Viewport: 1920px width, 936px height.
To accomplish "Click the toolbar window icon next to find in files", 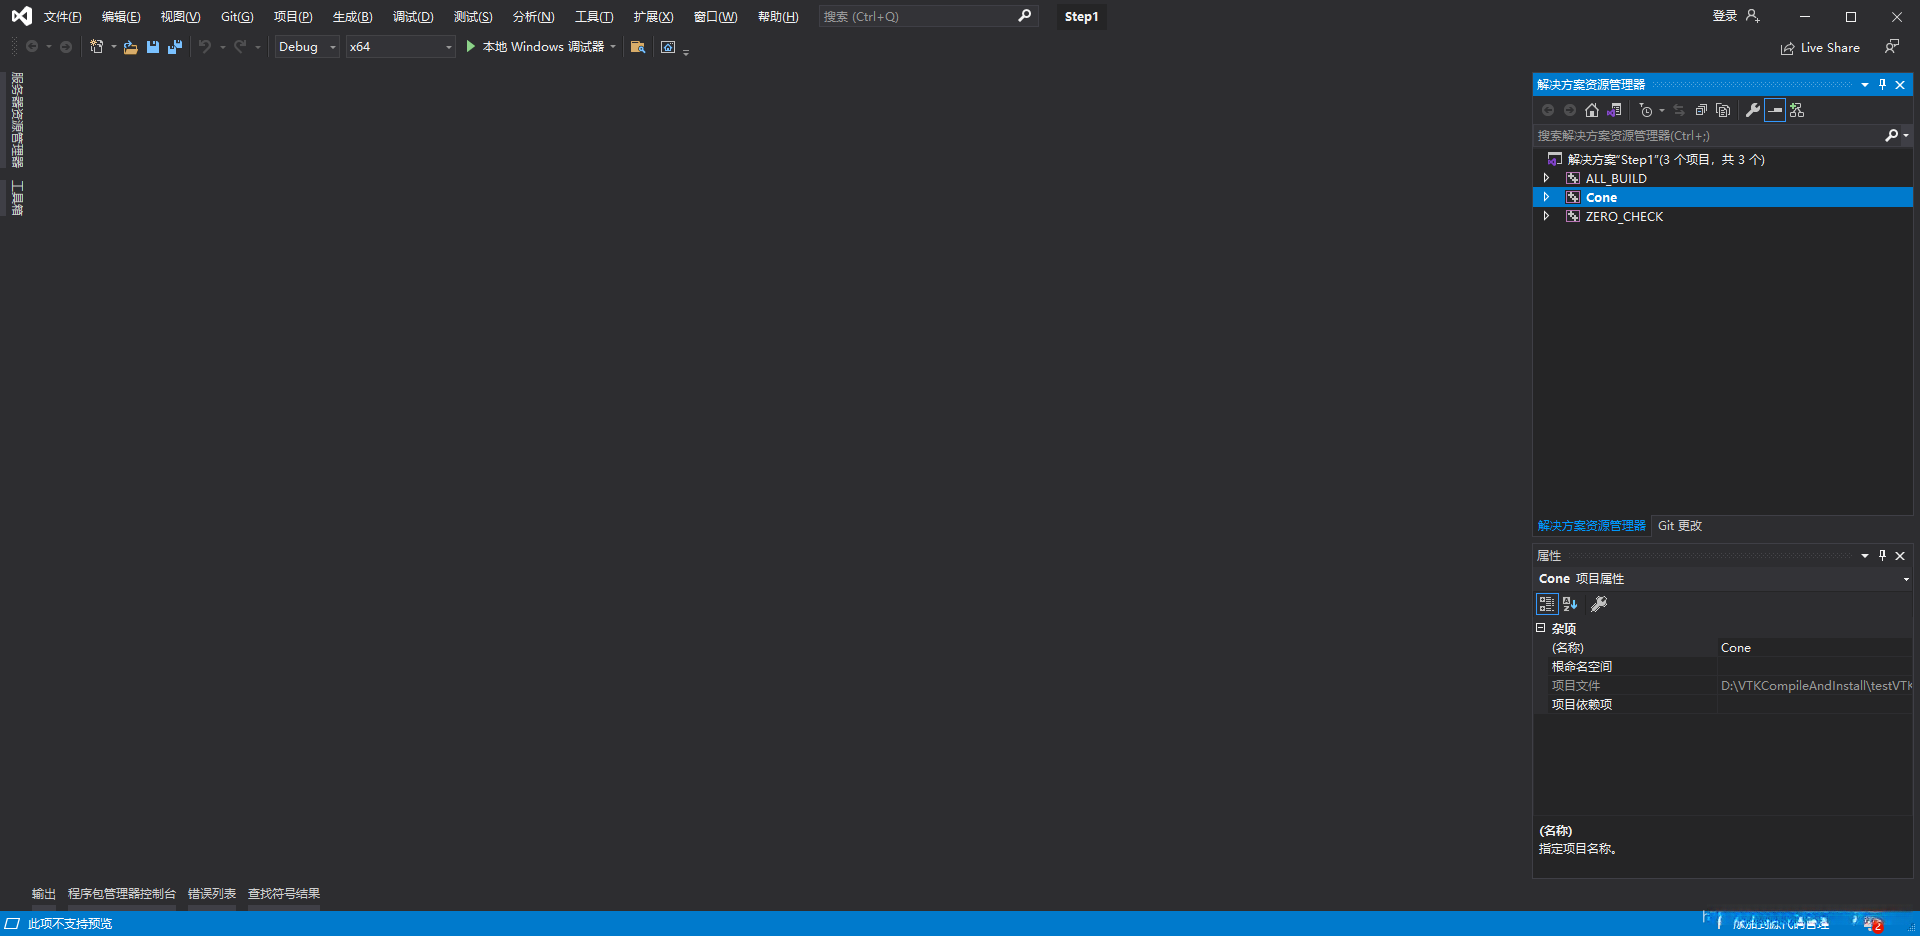I will [x=668, y=47].
